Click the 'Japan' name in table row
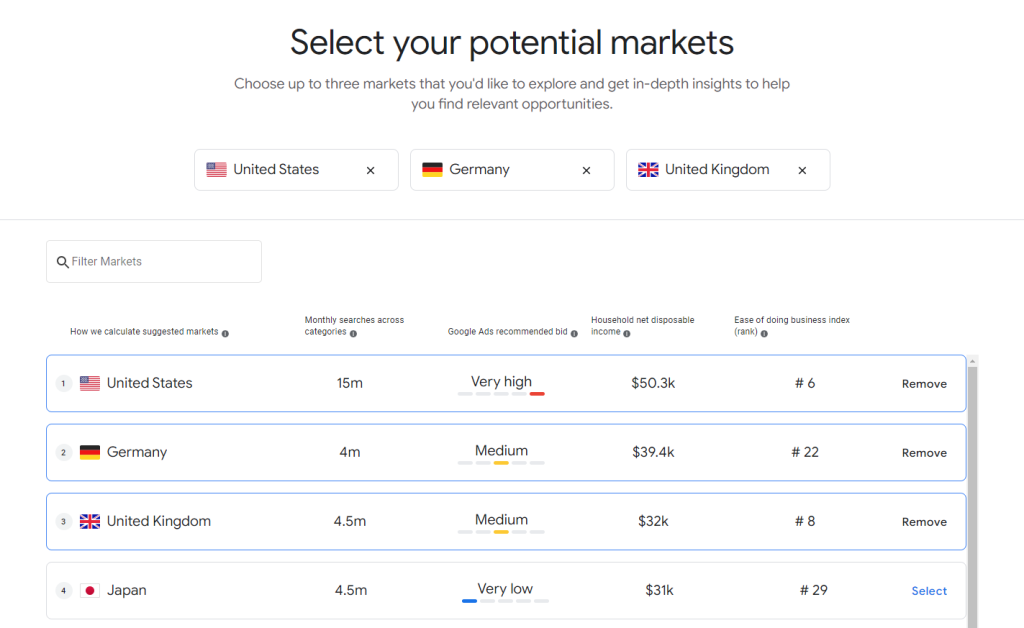This screenshot has width=1024, height=628. [x=127, y=591]
